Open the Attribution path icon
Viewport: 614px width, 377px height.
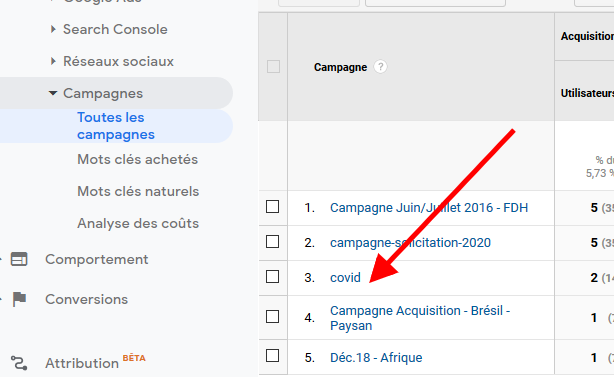[x=19, y=363]
